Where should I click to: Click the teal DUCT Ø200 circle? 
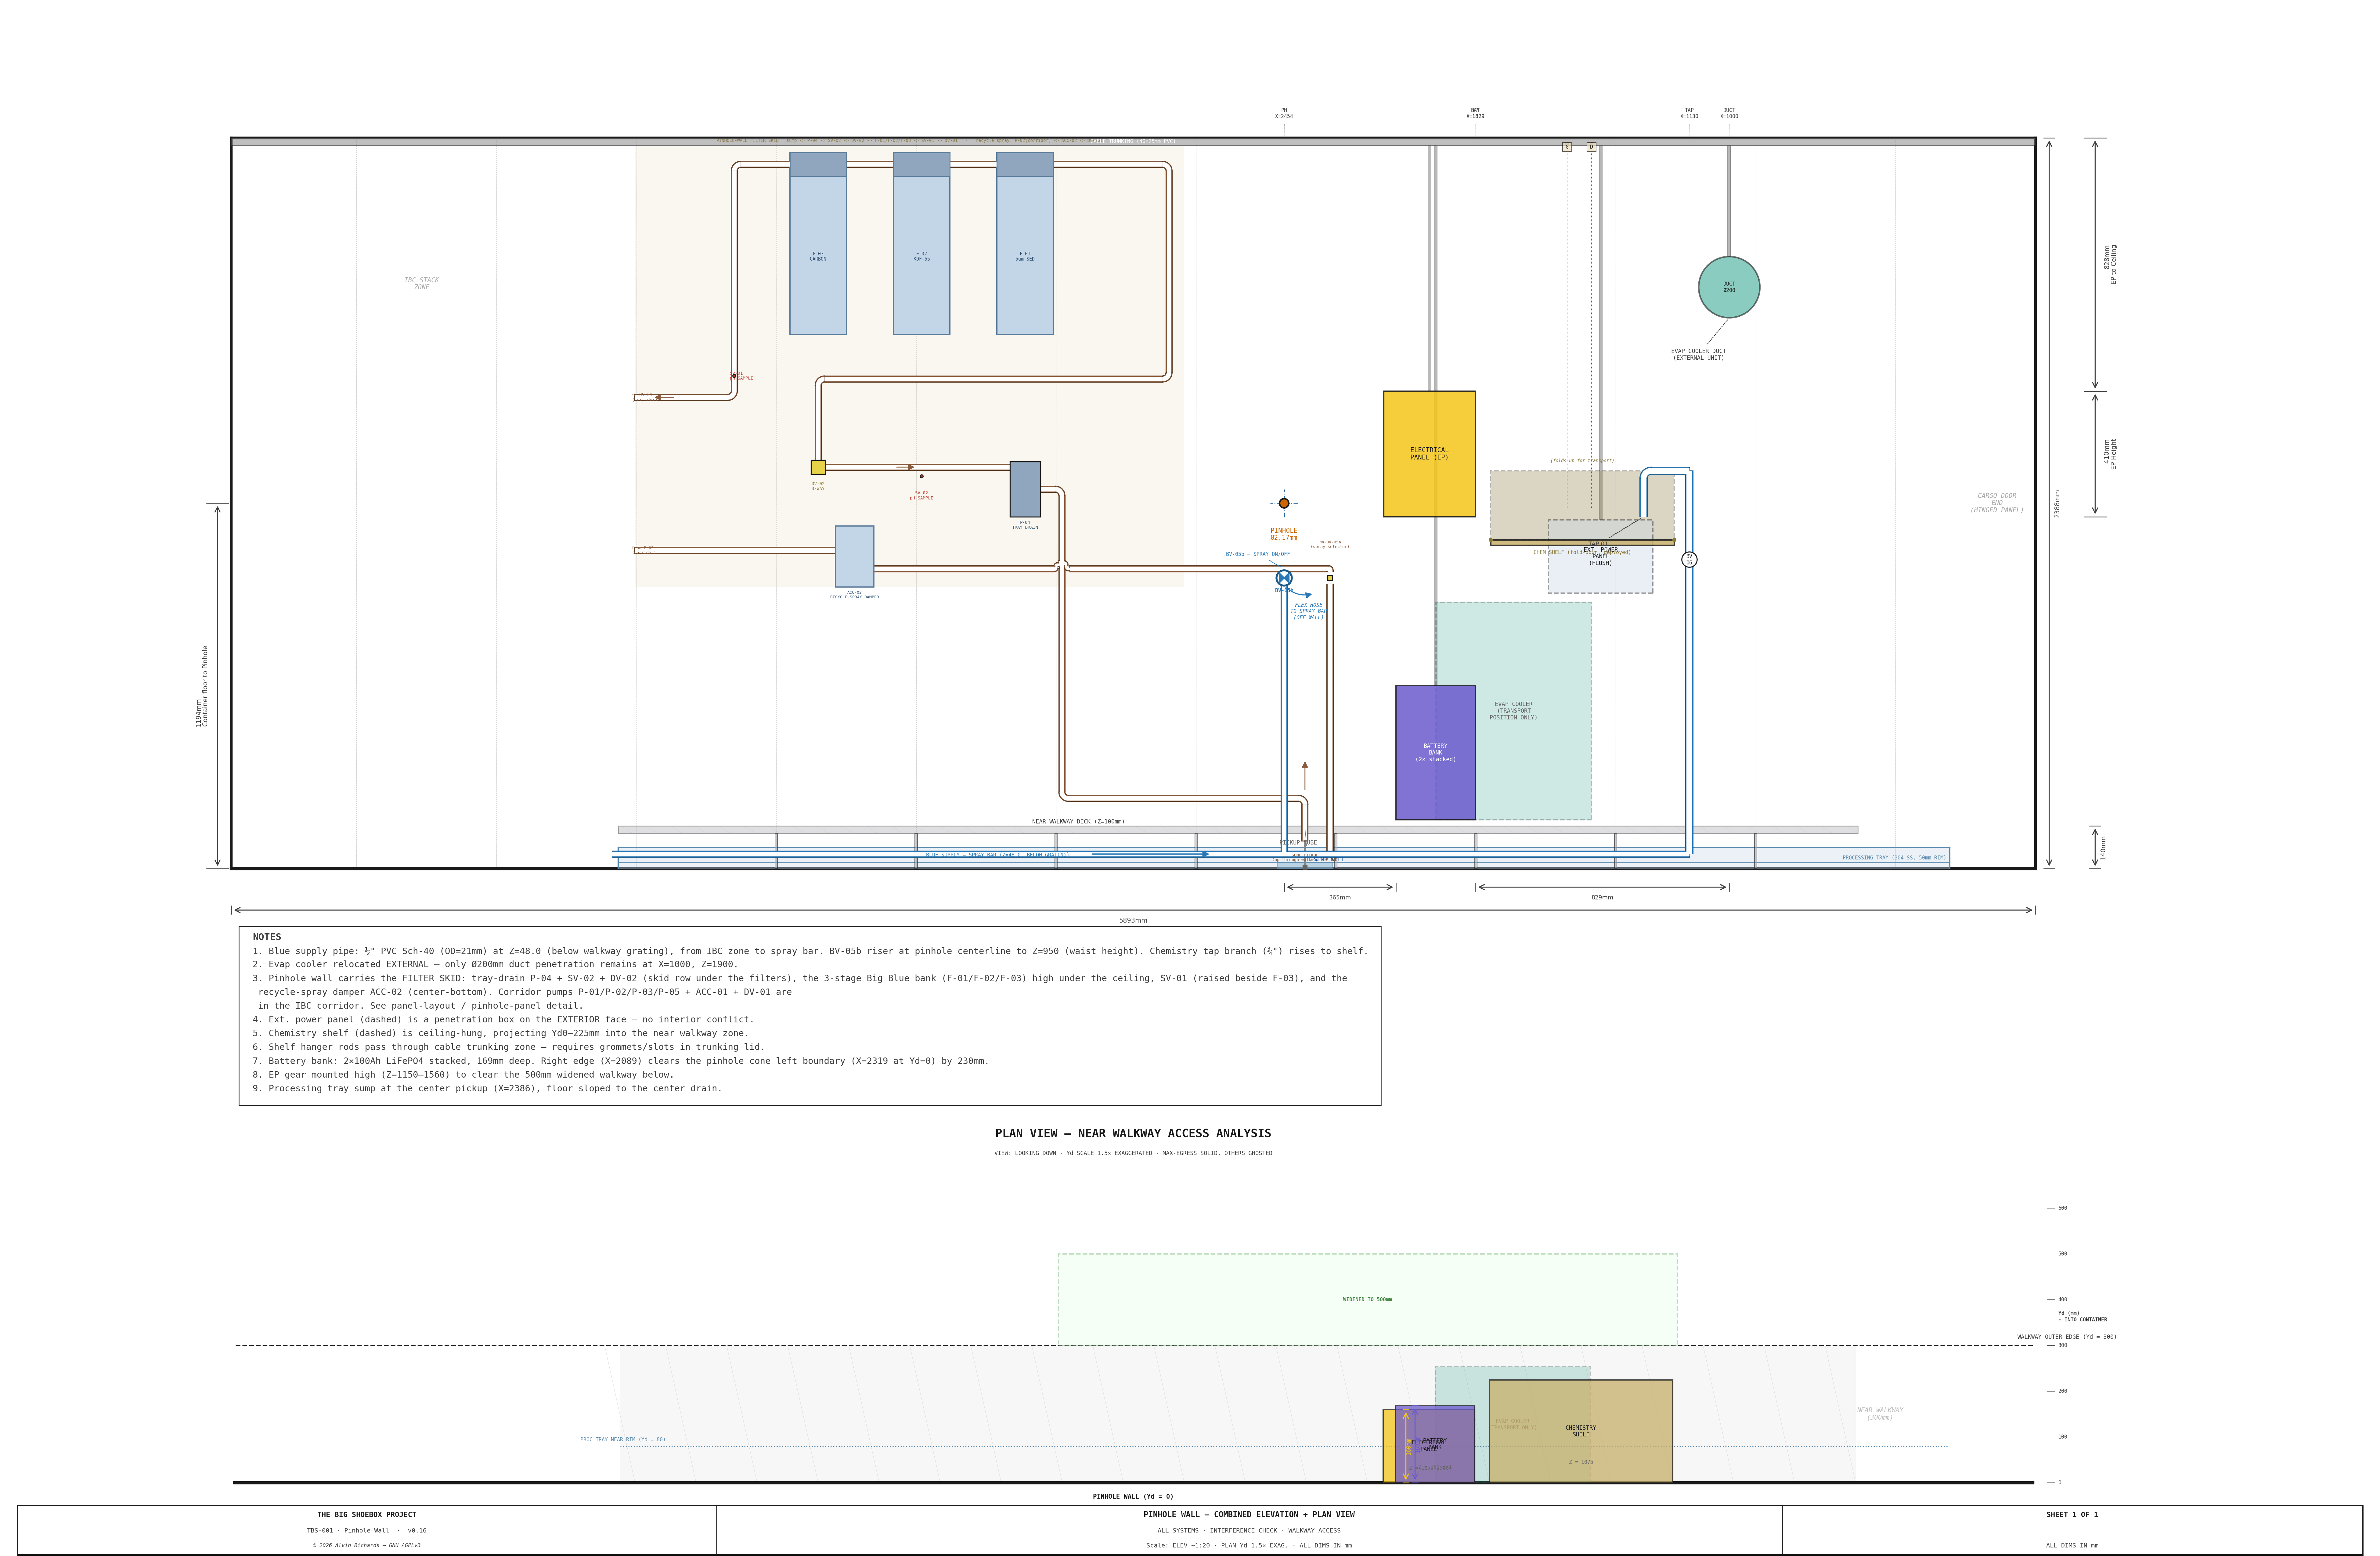[x=1729, y=287]
